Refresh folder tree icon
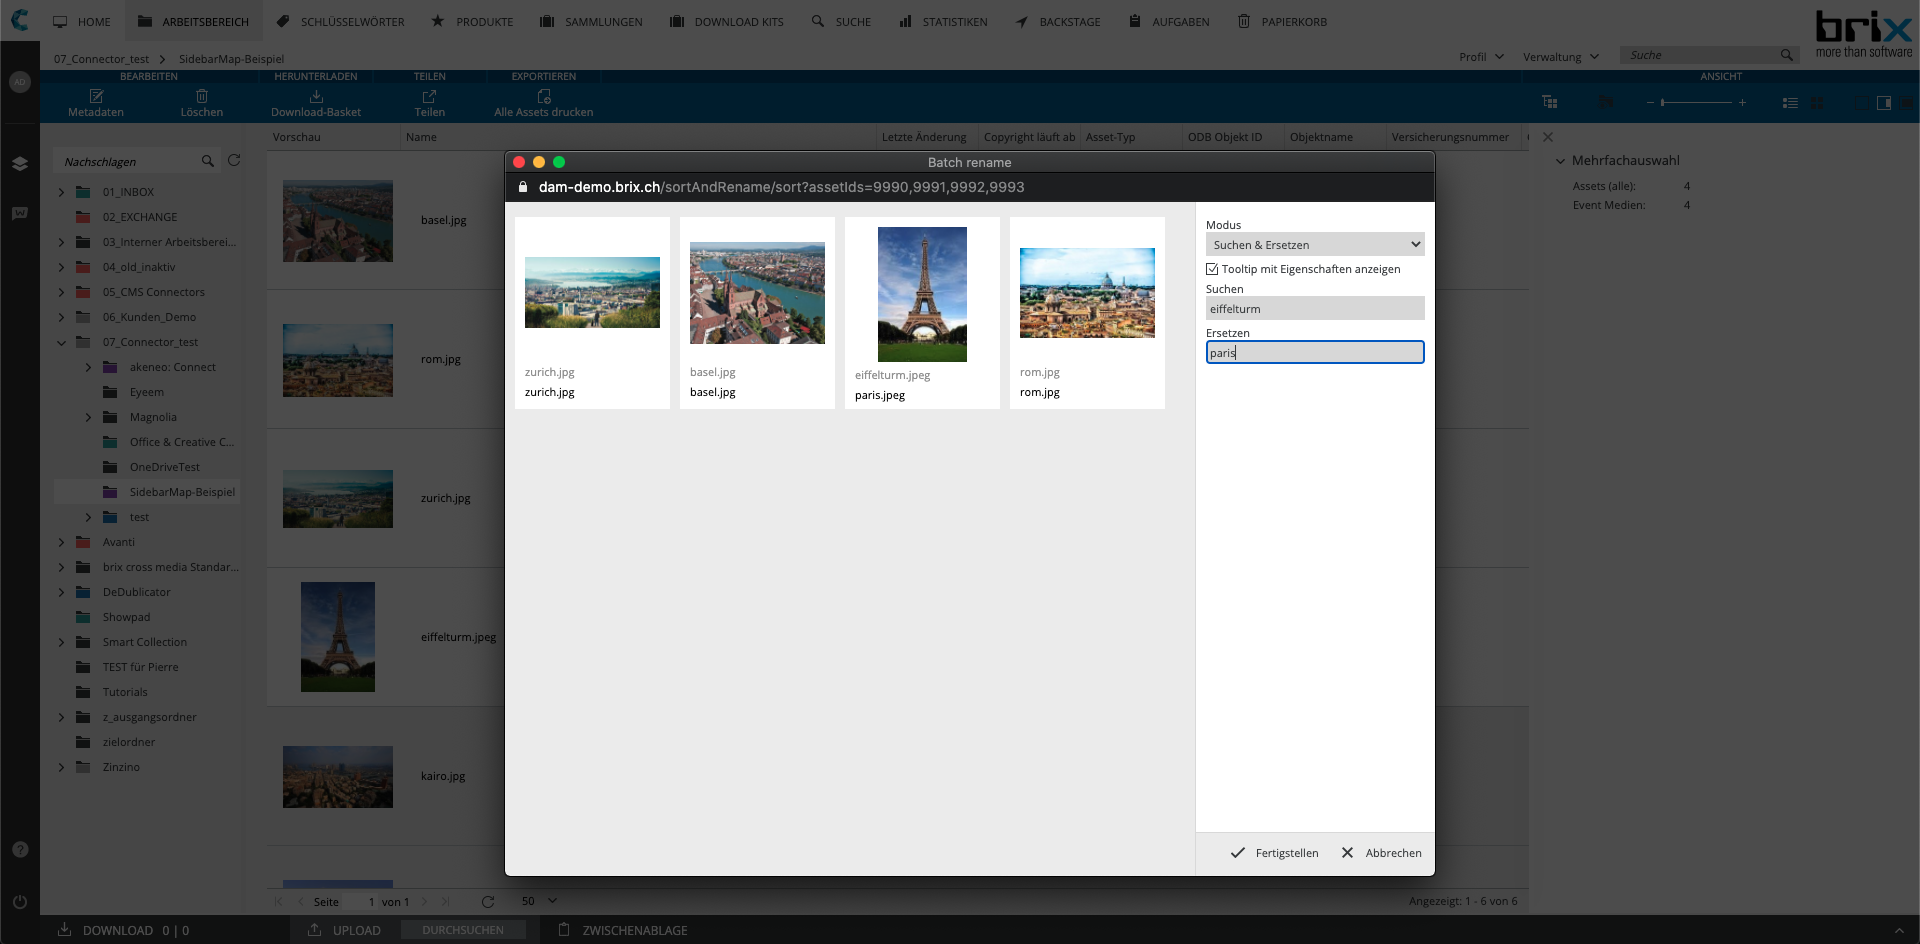 coord(234,160)
